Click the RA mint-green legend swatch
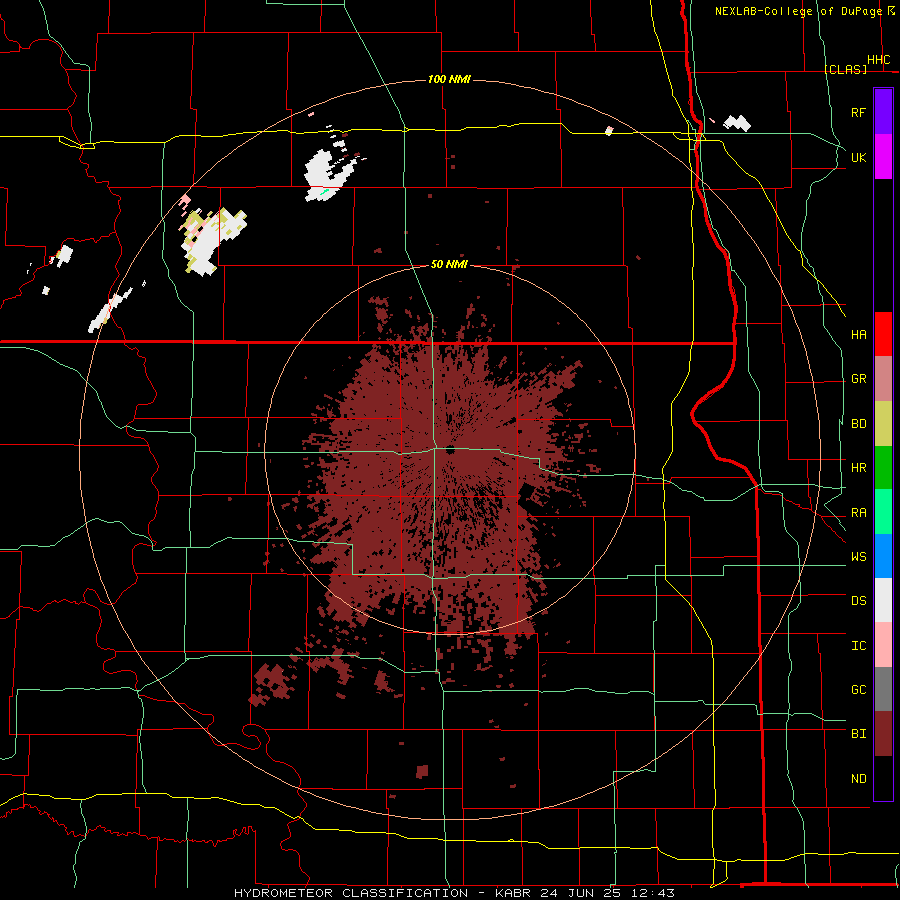 (883, 512)
